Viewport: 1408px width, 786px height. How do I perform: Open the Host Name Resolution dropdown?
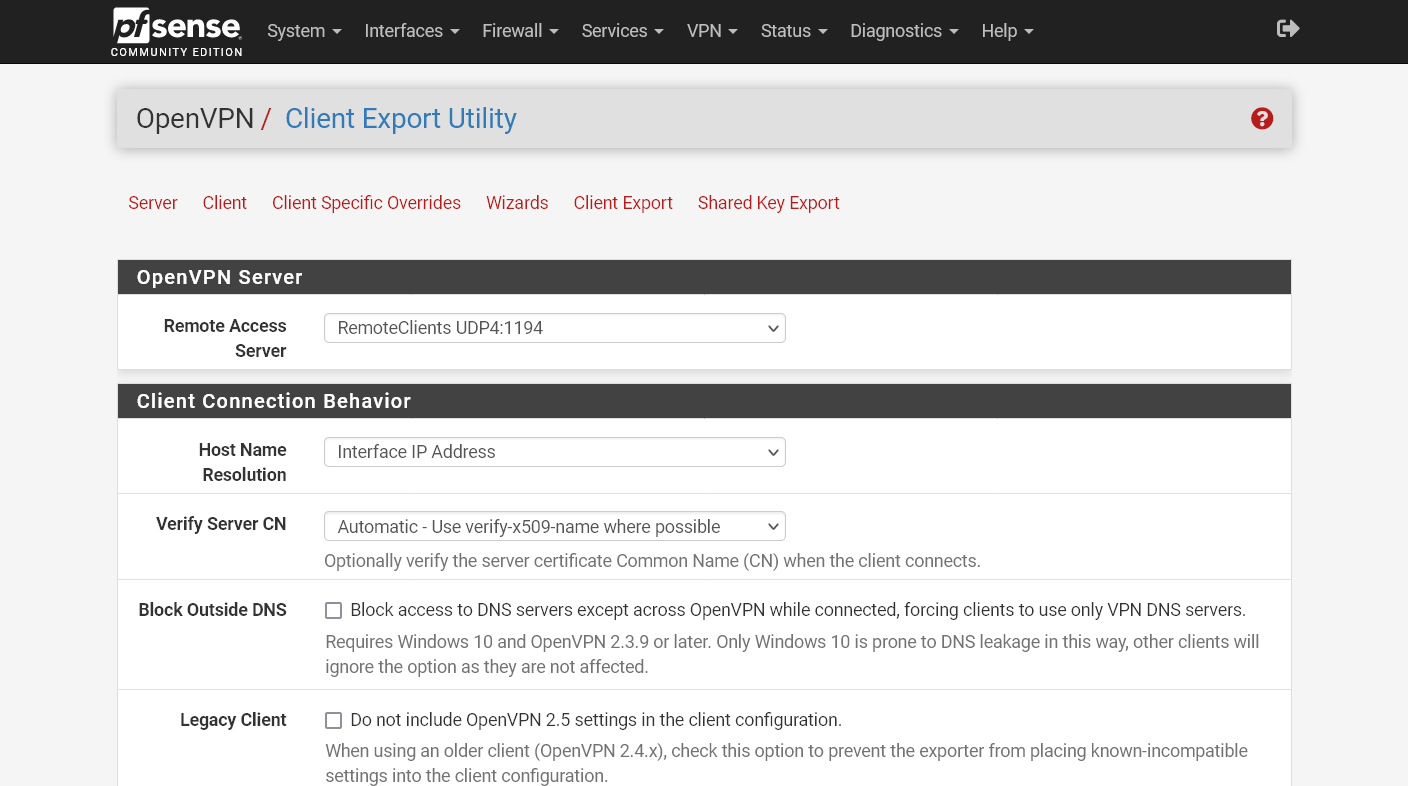[554, 452]
